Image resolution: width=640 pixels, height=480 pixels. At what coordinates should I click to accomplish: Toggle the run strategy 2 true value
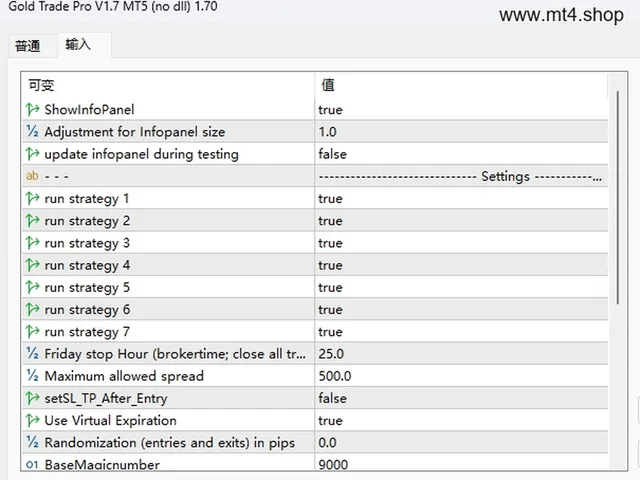pos(461,220)
